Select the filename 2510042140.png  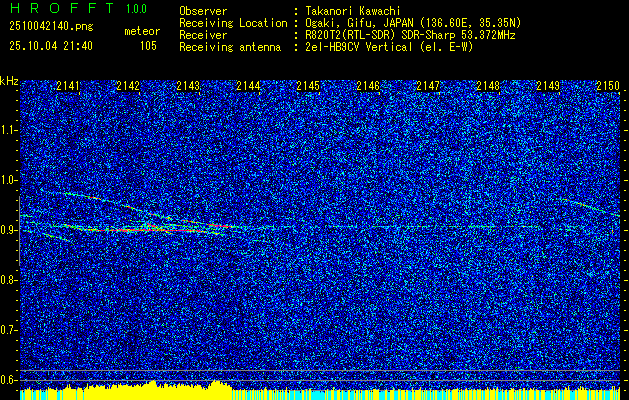pos(51,26)
